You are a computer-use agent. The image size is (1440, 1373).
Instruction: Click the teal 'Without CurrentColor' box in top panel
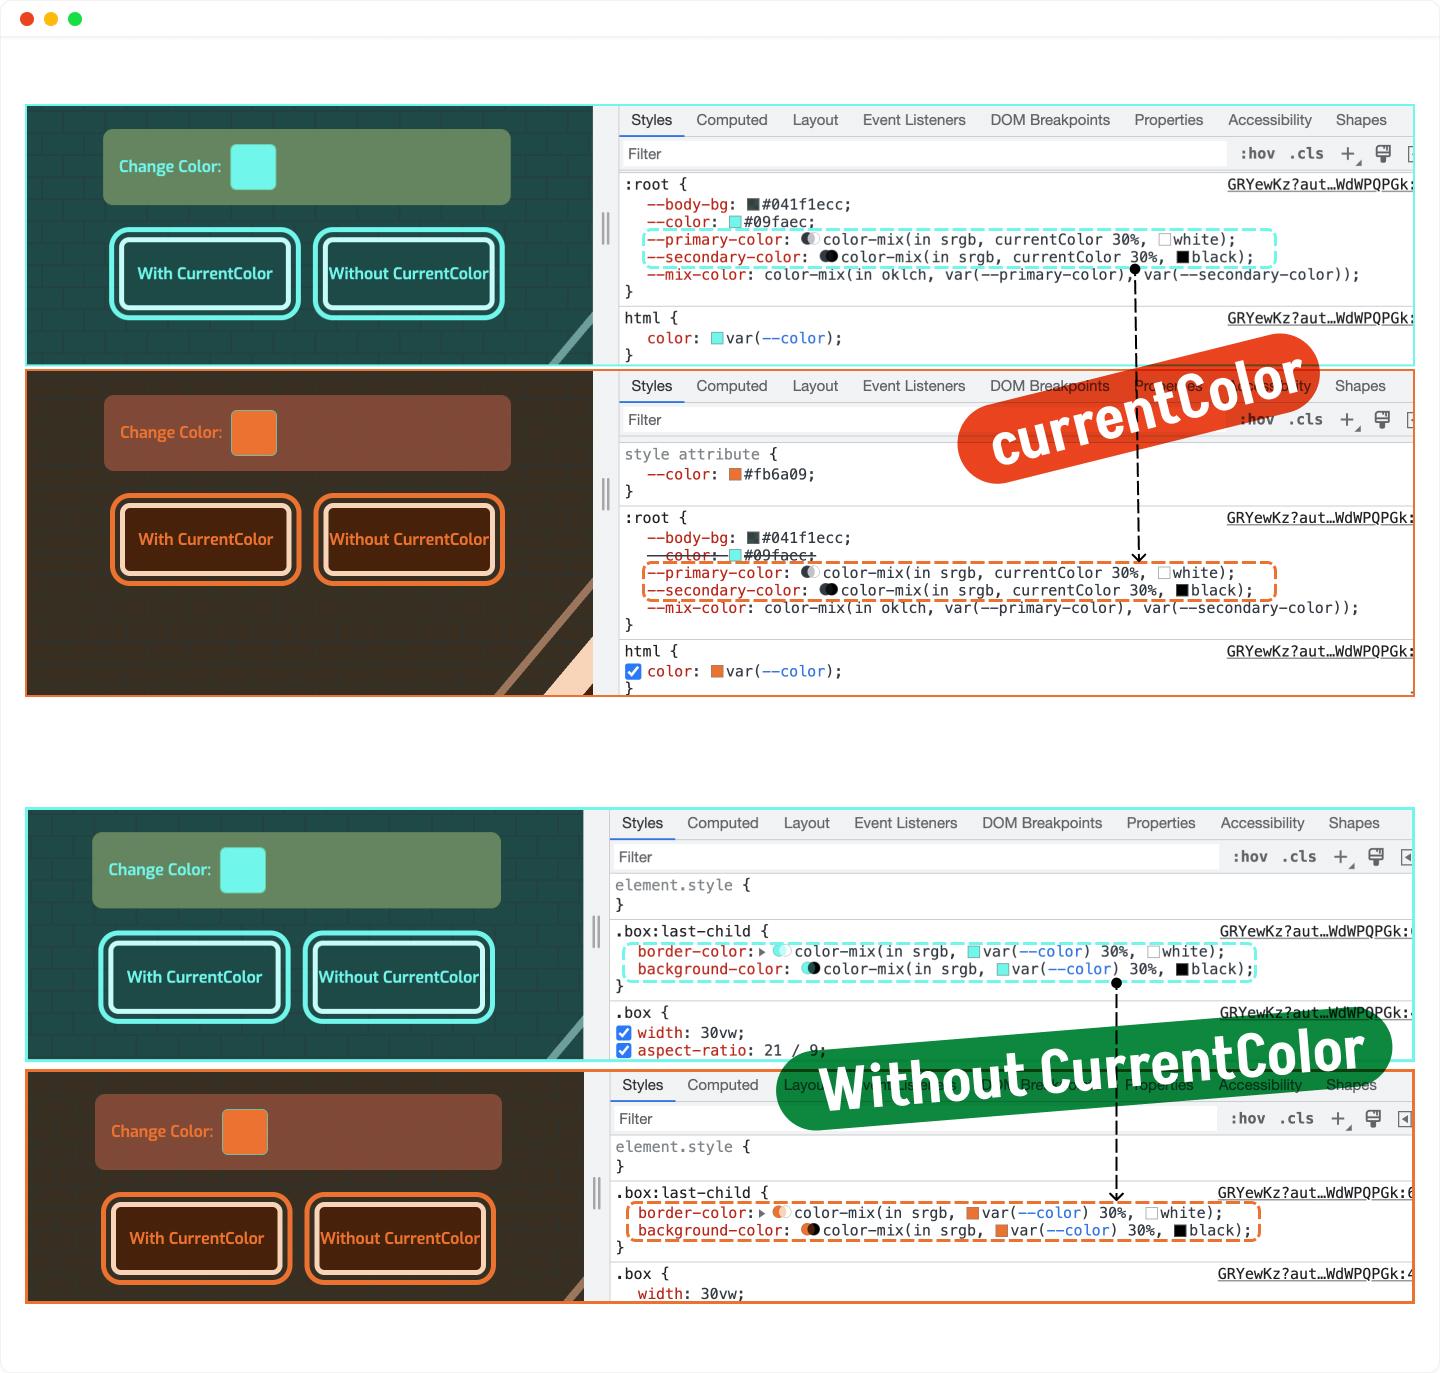click(x=409, y=273)
